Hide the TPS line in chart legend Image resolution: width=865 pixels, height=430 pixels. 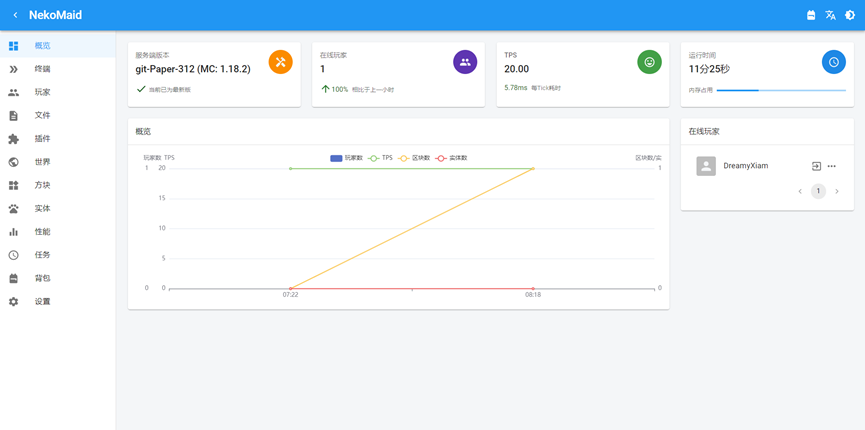point(381,158)
